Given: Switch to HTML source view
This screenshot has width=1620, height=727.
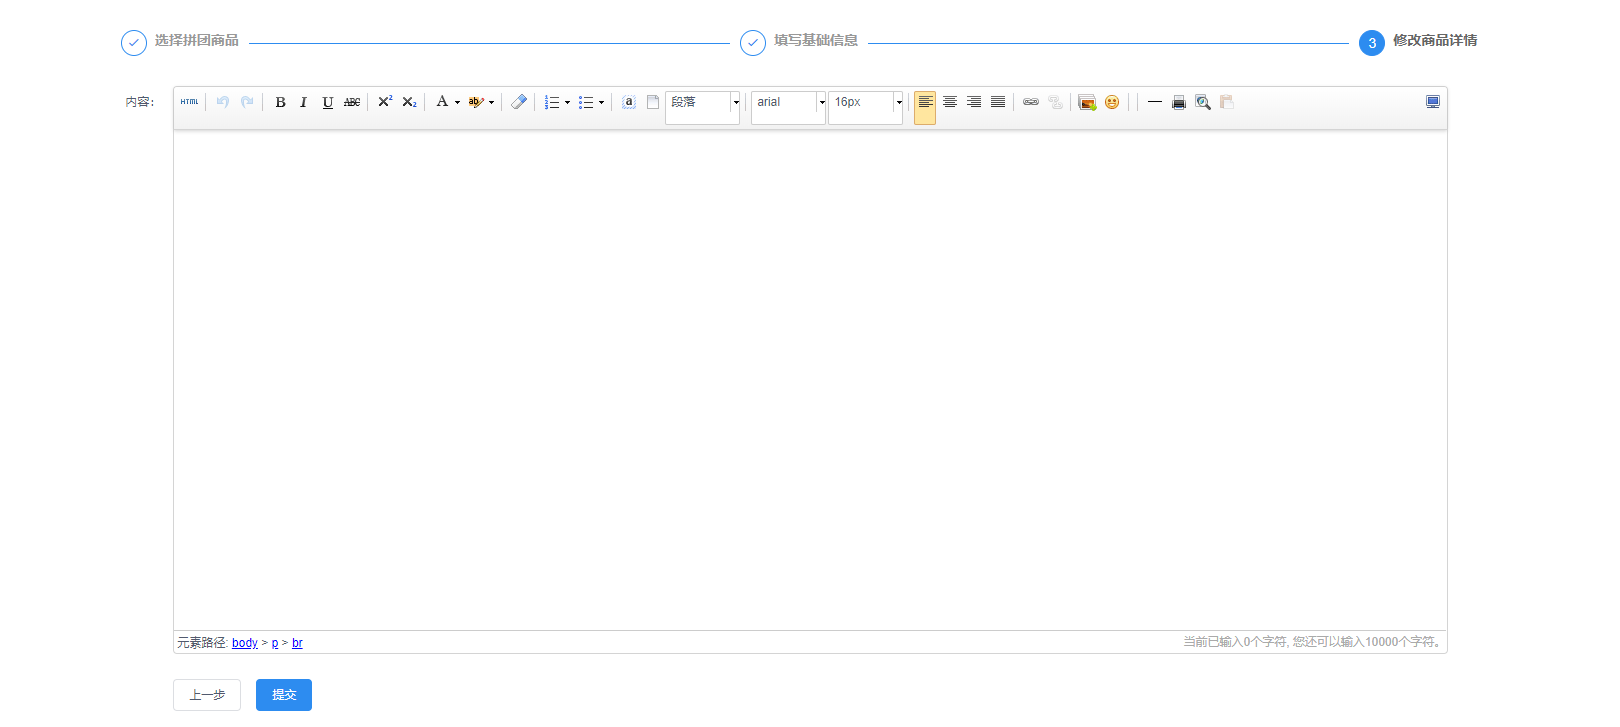Looking at the screenshot, I should (x=190, y=102).
